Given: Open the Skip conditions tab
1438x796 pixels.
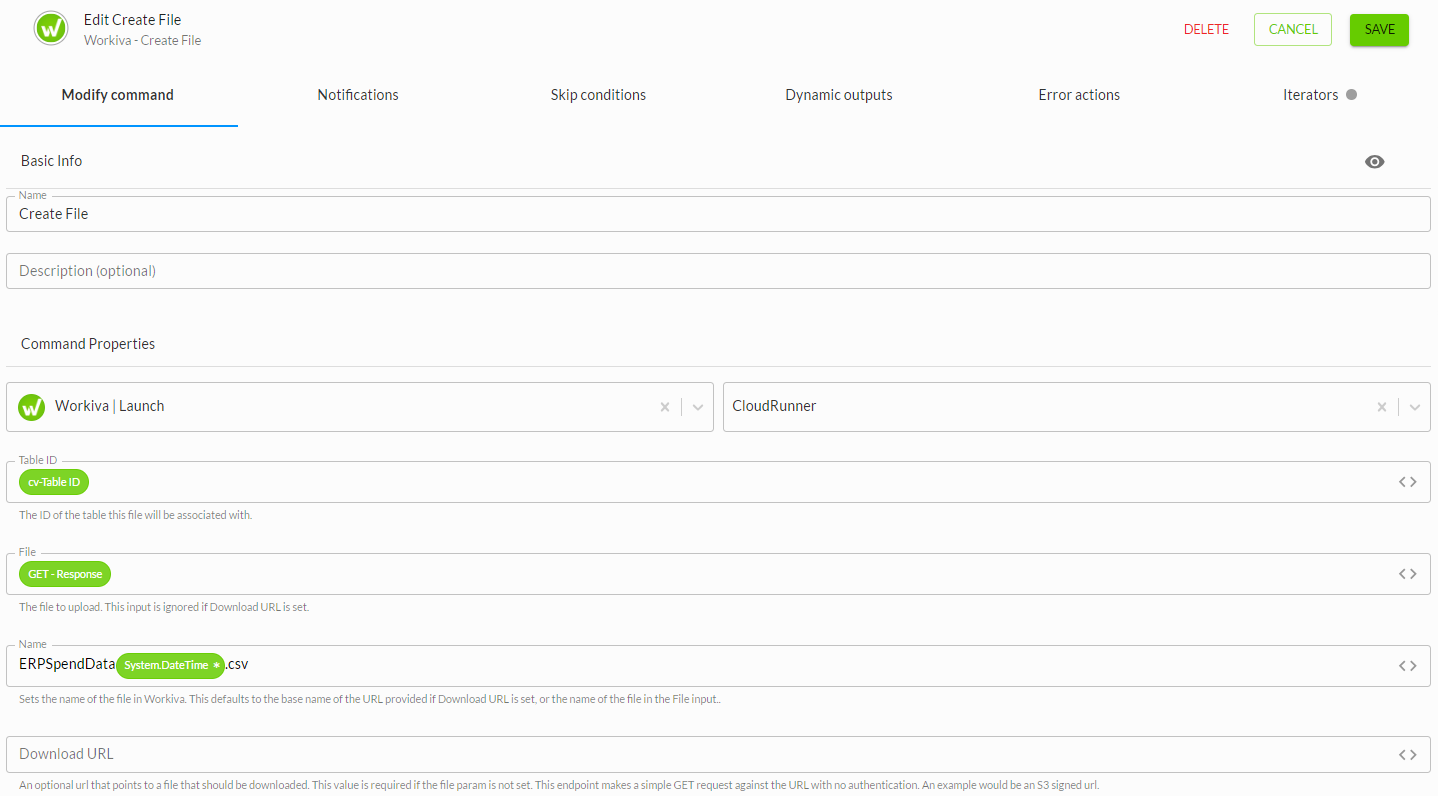Looking at the screenshot, I should 598,95.
